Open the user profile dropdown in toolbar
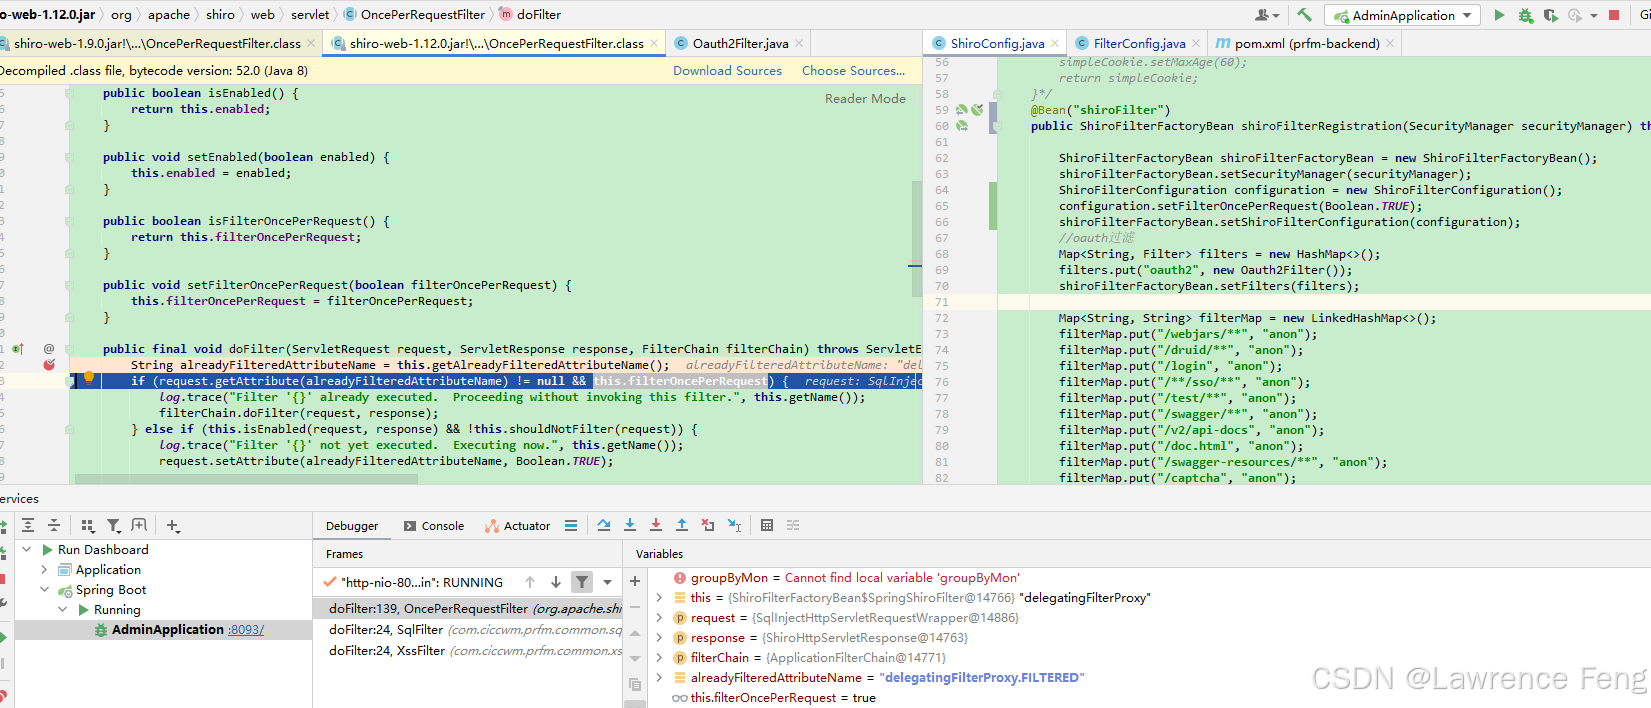Image resolution: width=1651 pixels, height=708 pixels. pos(1267,15)
